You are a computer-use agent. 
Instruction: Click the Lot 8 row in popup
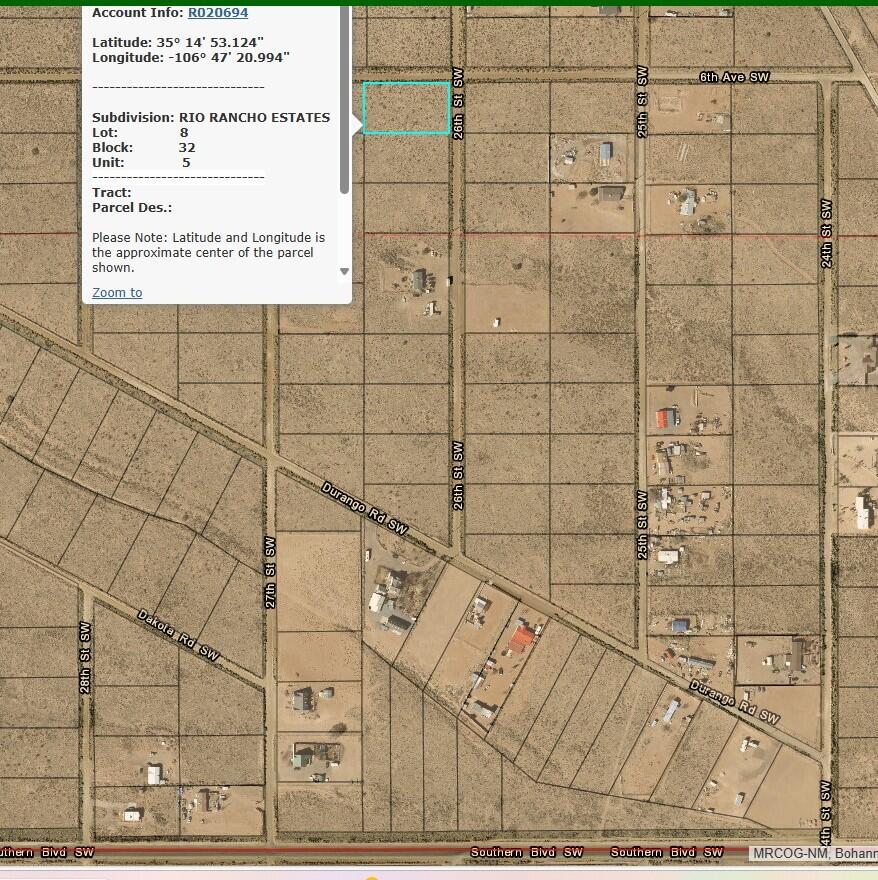[140, 132]
